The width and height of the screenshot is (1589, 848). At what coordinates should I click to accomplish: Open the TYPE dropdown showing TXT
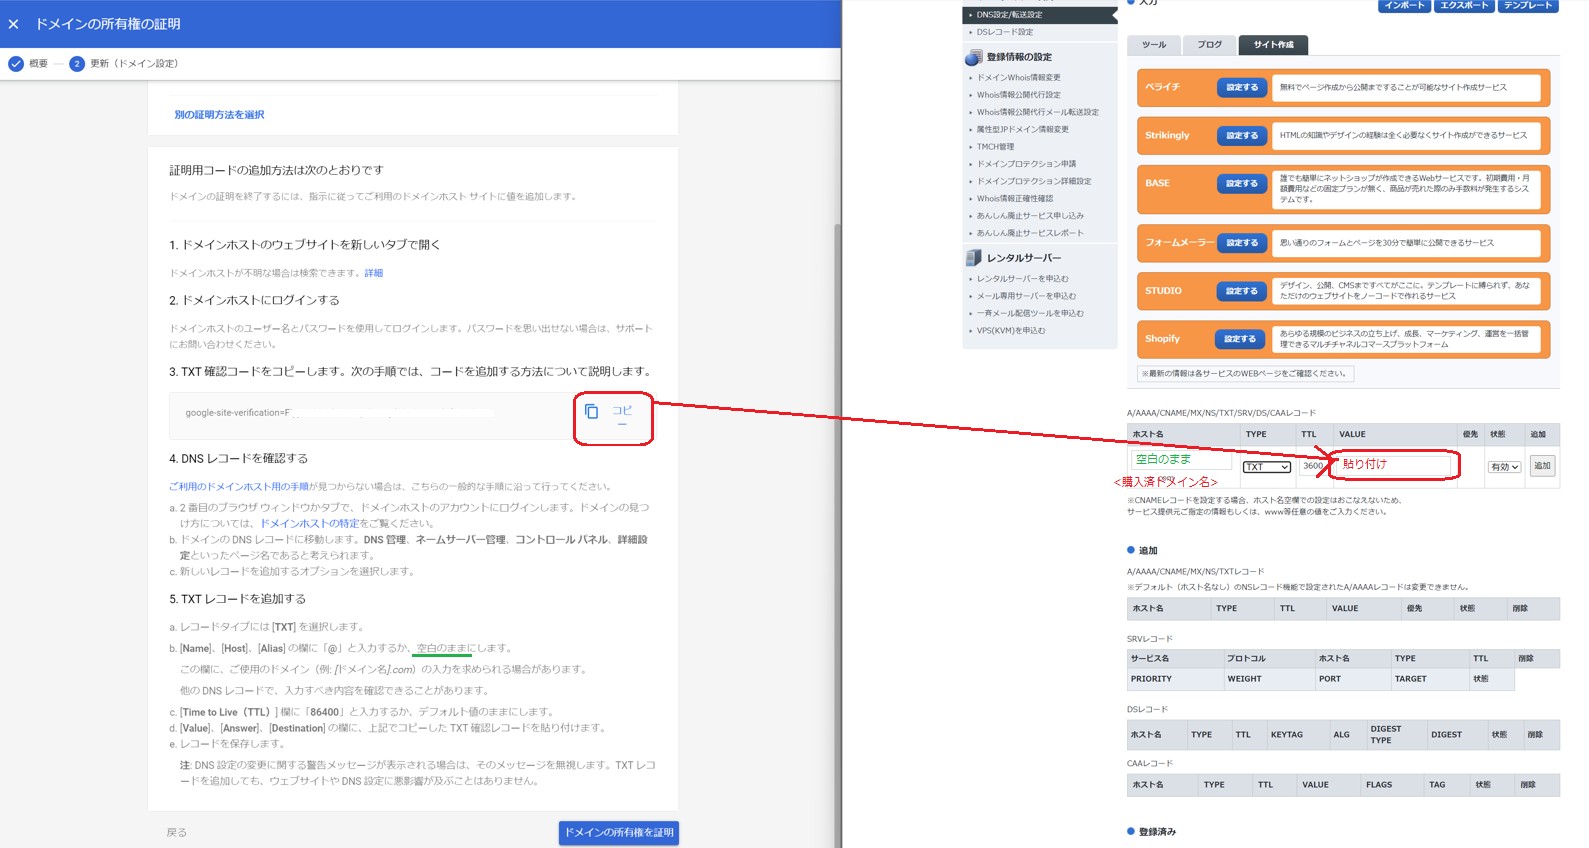[1266, 467]
